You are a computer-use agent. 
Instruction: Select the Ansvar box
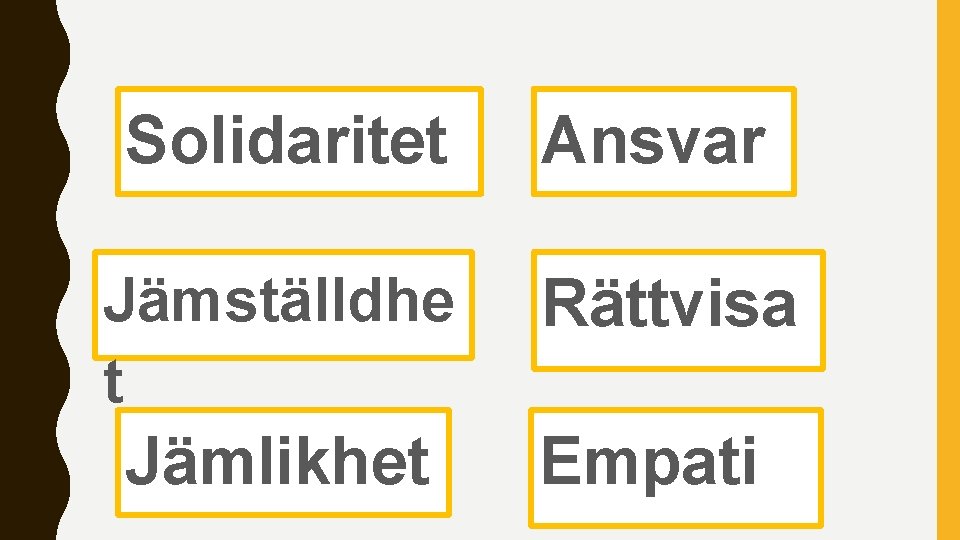coord(663,141)
